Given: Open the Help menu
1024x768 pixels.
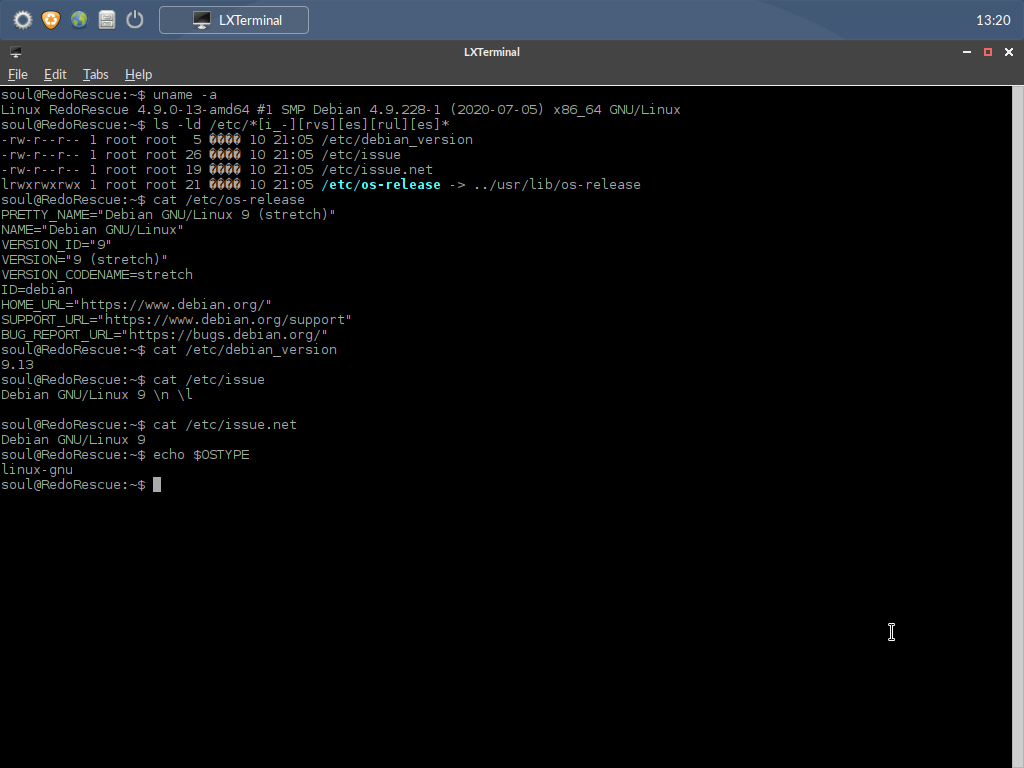Looking at the screenshot, I should coord(138,74).
